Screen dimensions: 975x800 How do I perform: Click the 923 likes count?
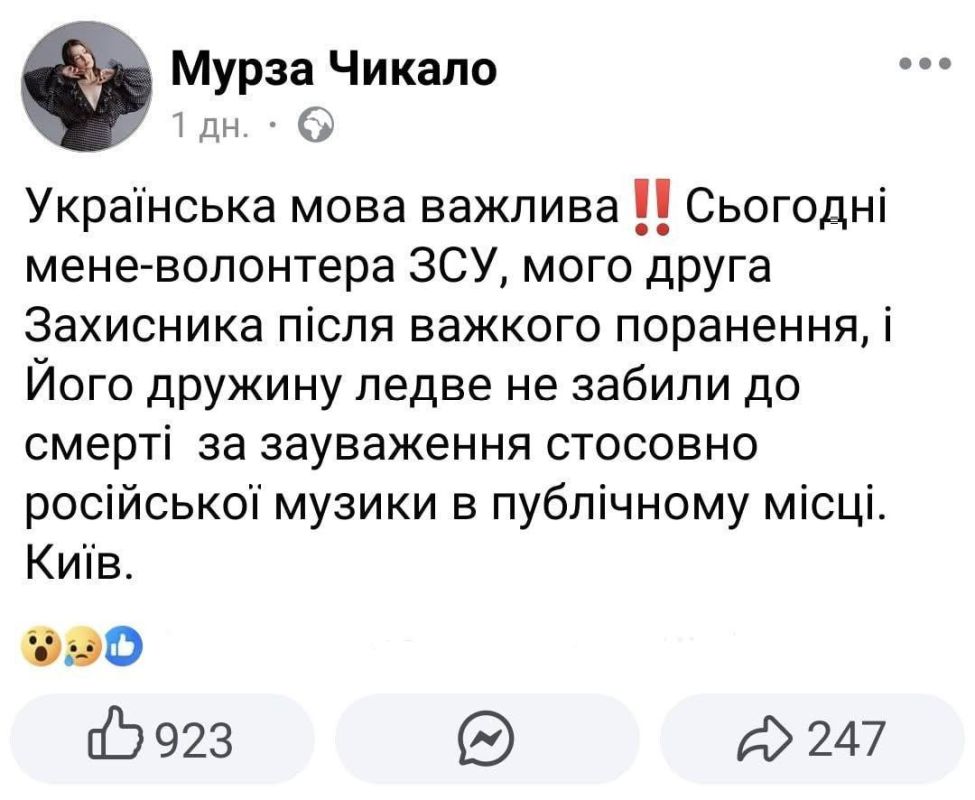[193, 740]
